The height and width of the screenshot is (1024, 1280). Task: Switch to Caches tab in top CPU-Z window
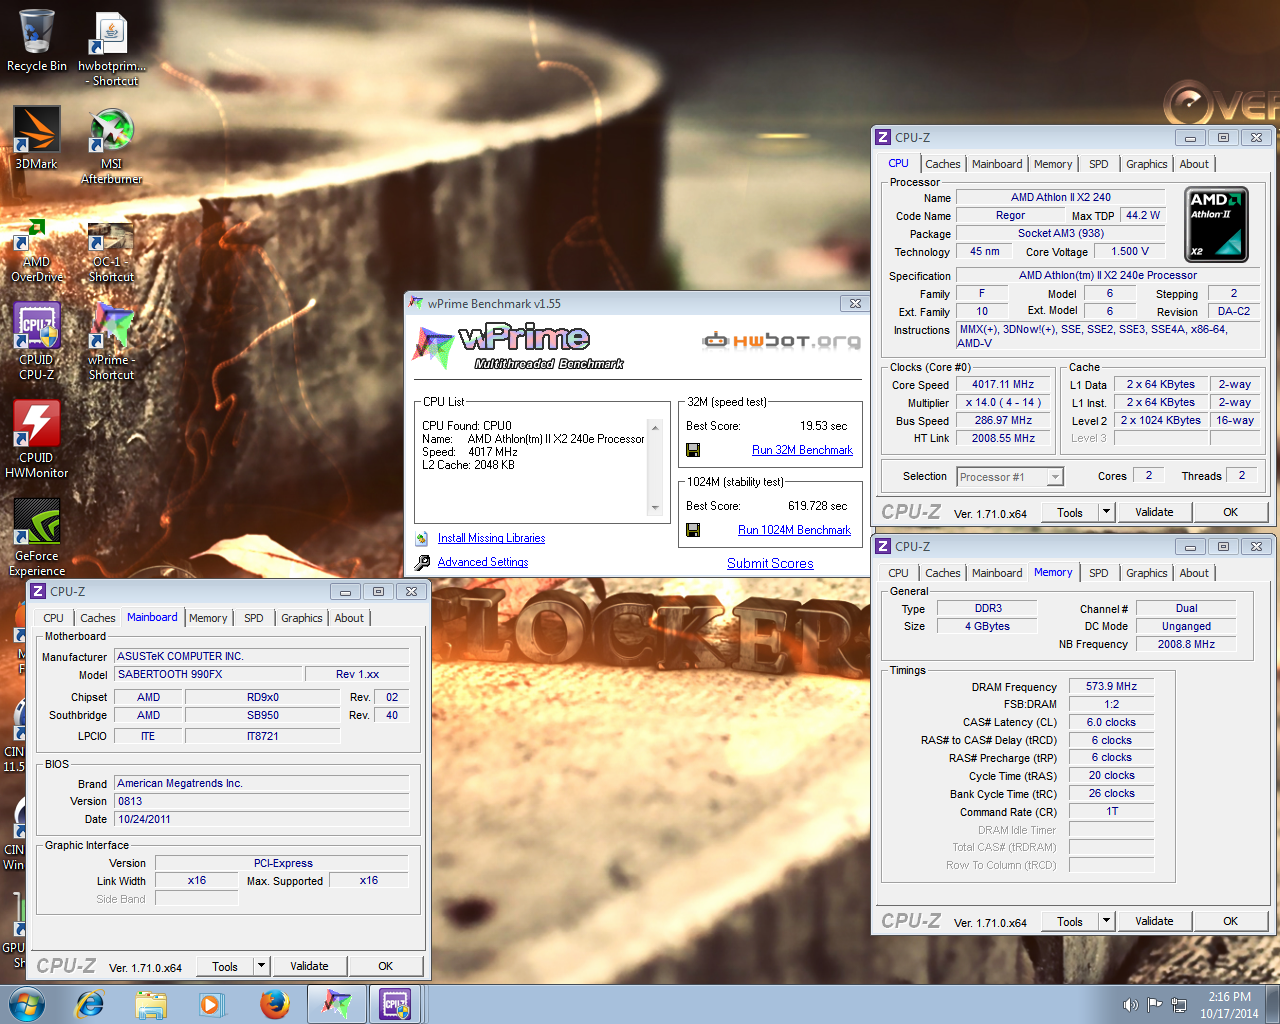click(x=943, y=164)
